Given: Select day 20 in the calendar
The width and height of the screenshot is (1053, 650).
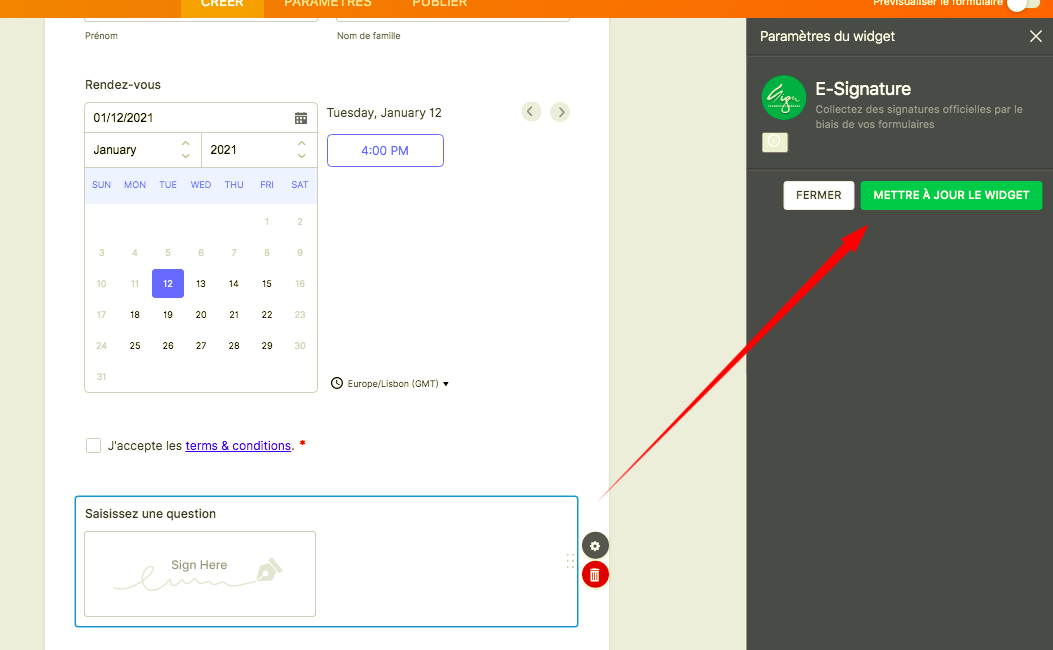Looking at the screenshot, I should coord(201,314).
